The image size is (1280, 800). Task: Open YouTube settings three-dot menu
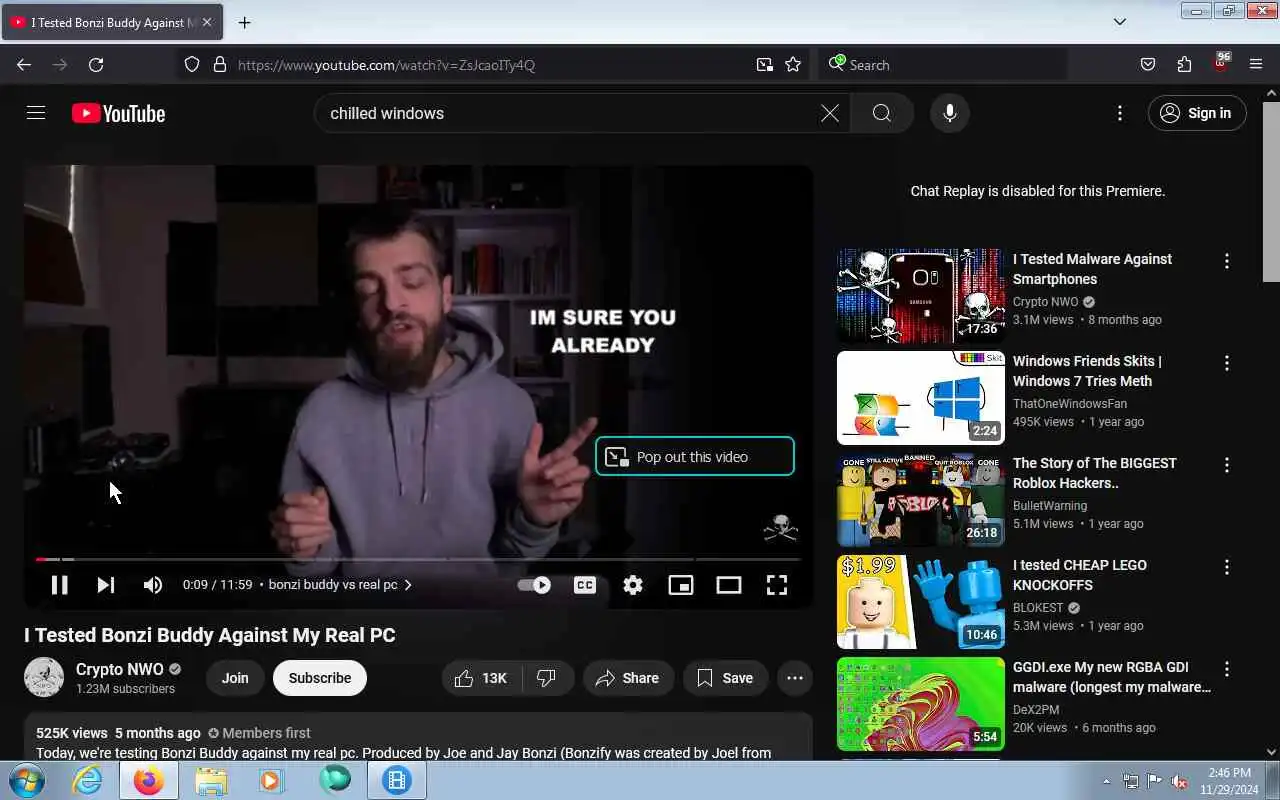pos(1120,113)
